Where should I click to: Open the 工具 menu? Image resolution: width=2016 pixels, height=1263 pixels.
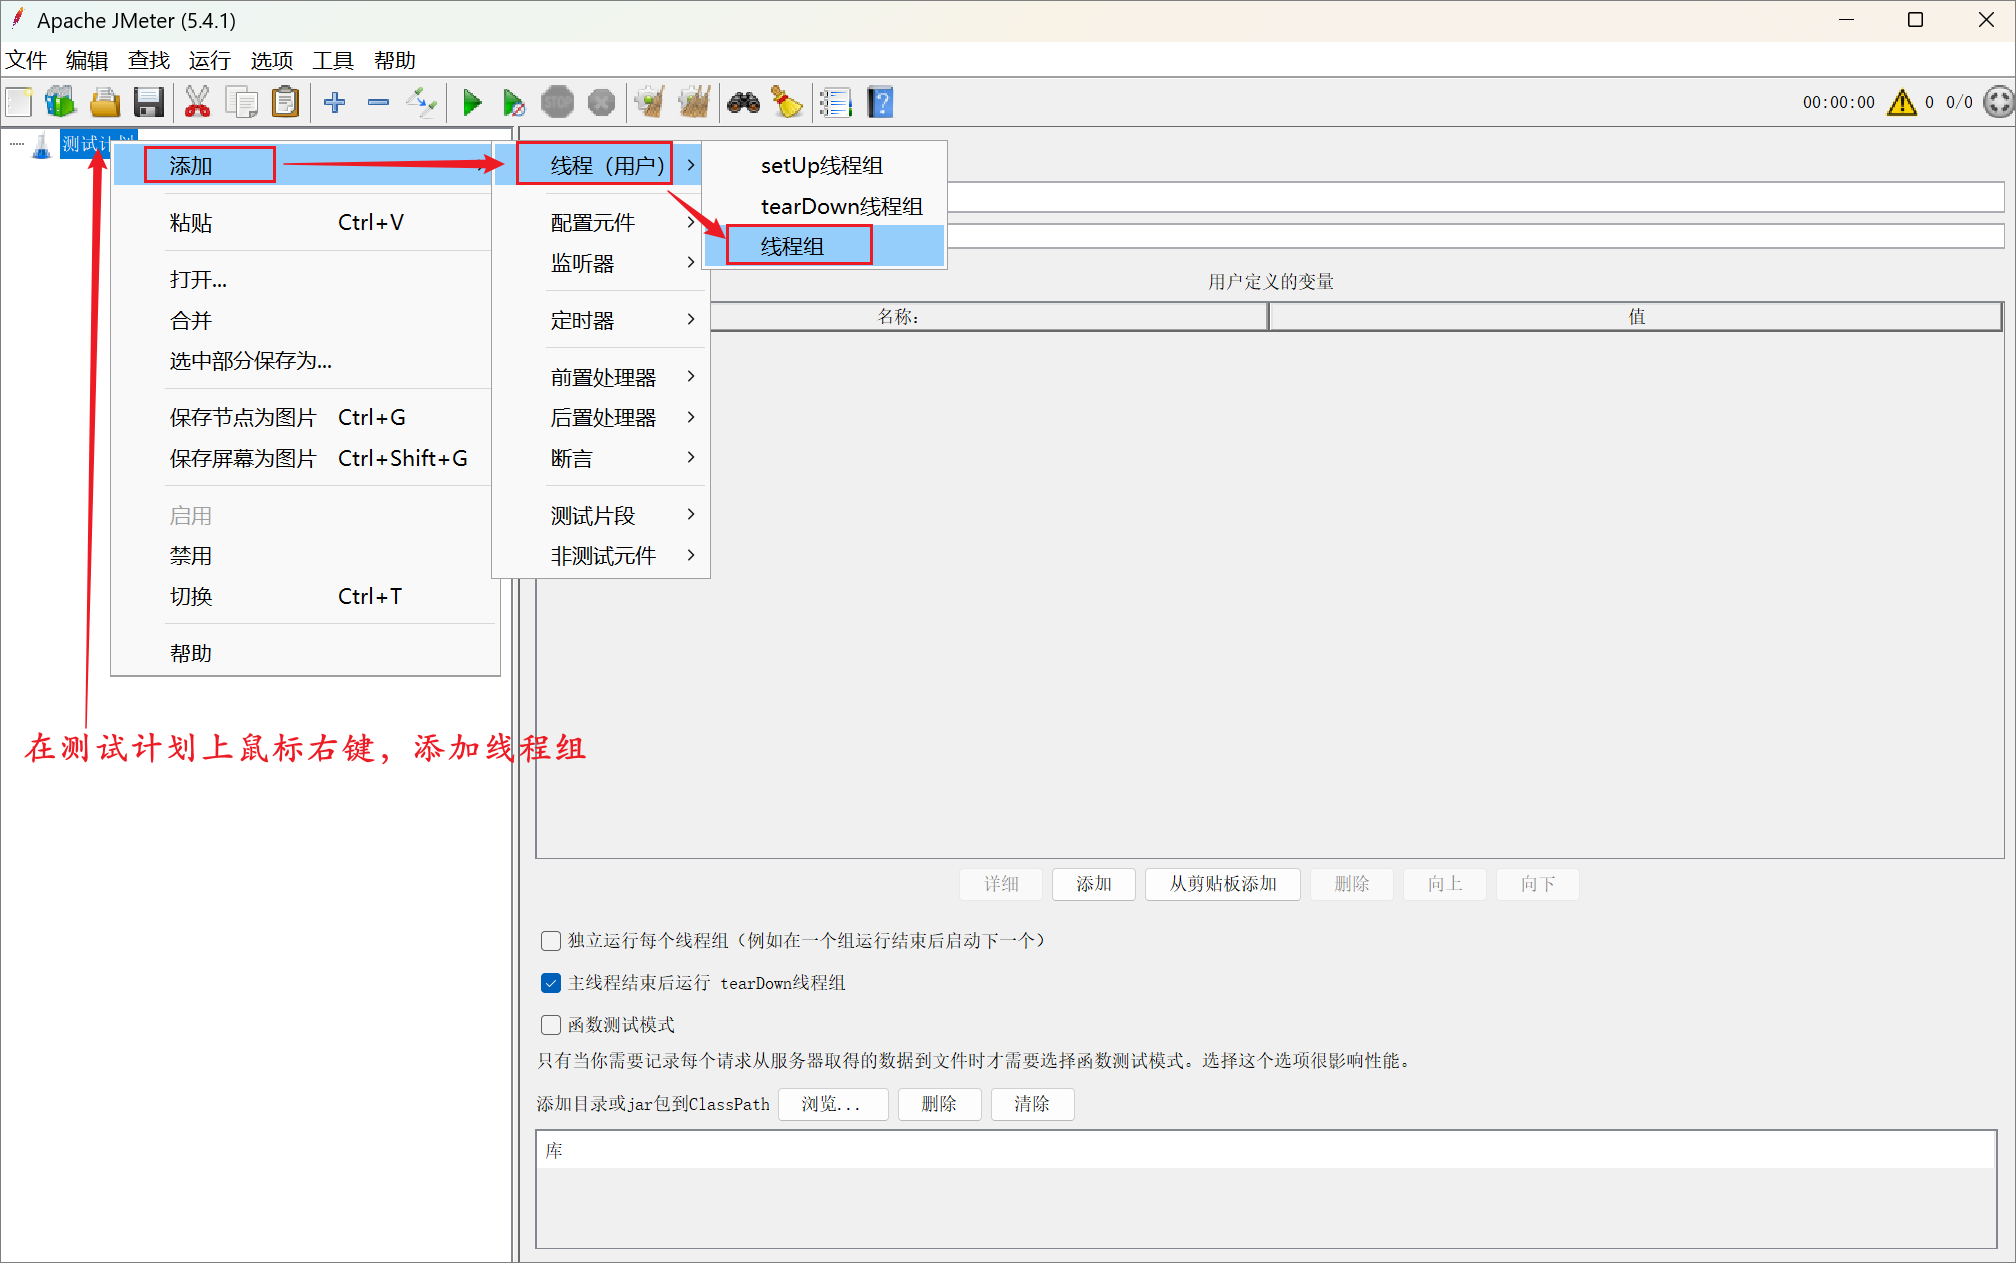(x=333, y=60)
